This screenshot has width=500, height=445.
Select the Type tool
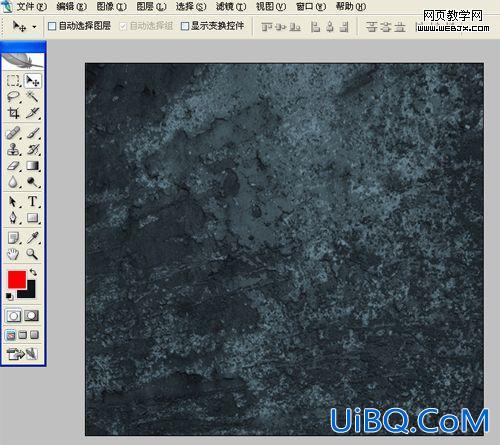pyautogui.click(x=33, y=201)
